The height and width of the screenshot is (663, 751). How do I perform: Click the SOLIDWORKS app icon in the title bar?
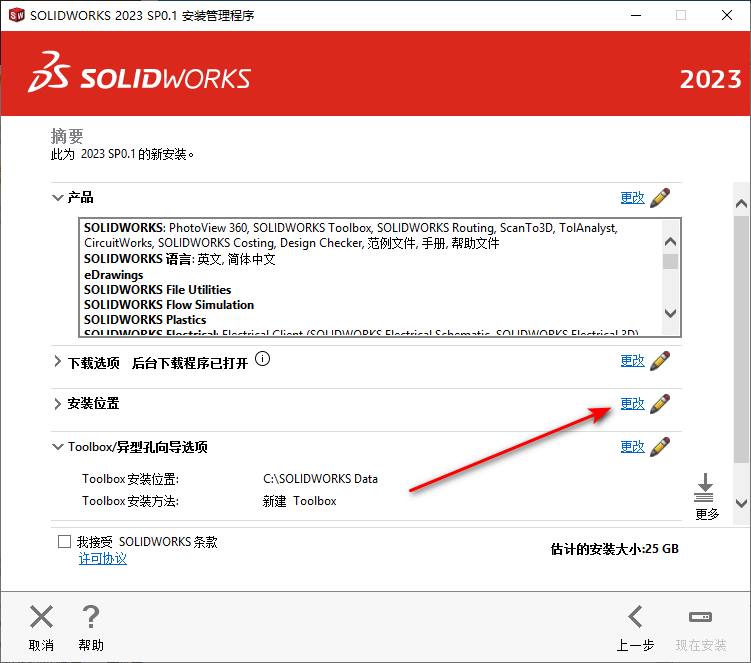pos(17,15)
